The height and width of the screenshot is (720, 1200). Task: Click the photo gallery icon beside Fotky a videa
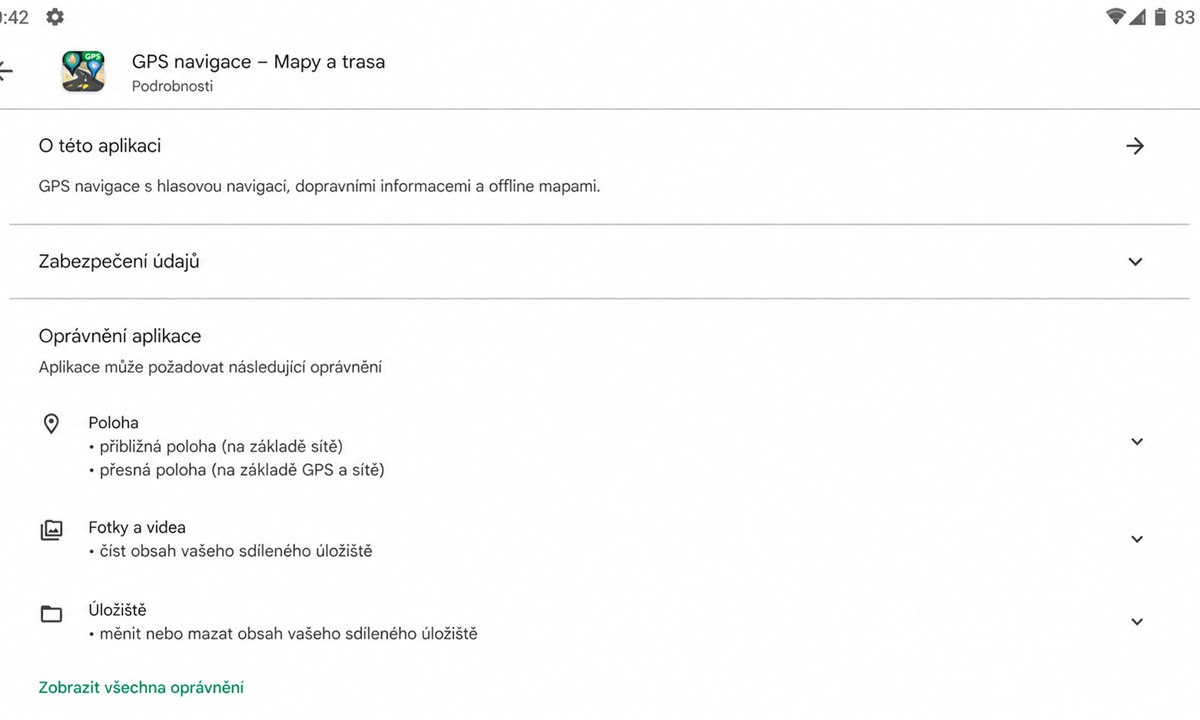[x=51, y=530]
